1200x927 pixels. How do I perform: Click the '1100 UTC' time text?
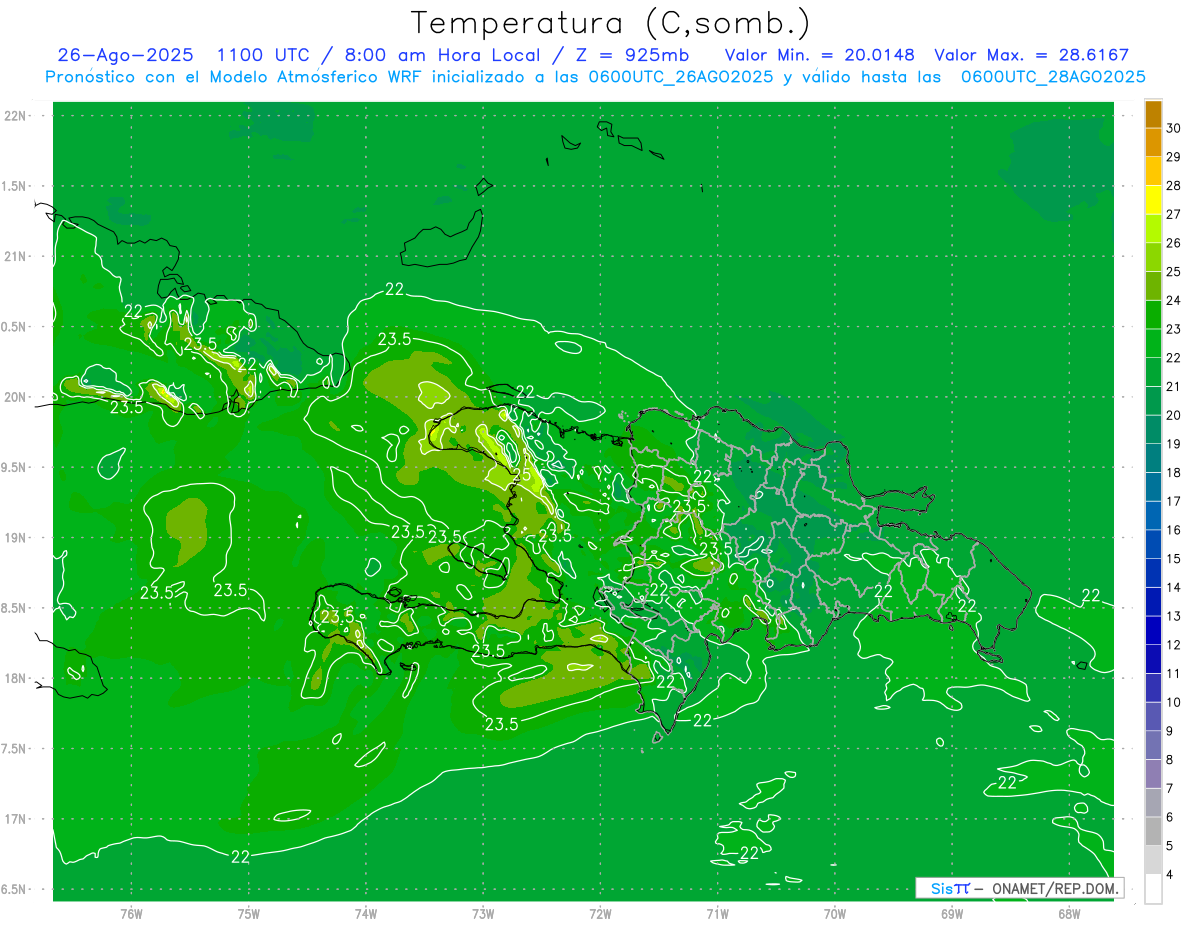(x=265, y=56)
